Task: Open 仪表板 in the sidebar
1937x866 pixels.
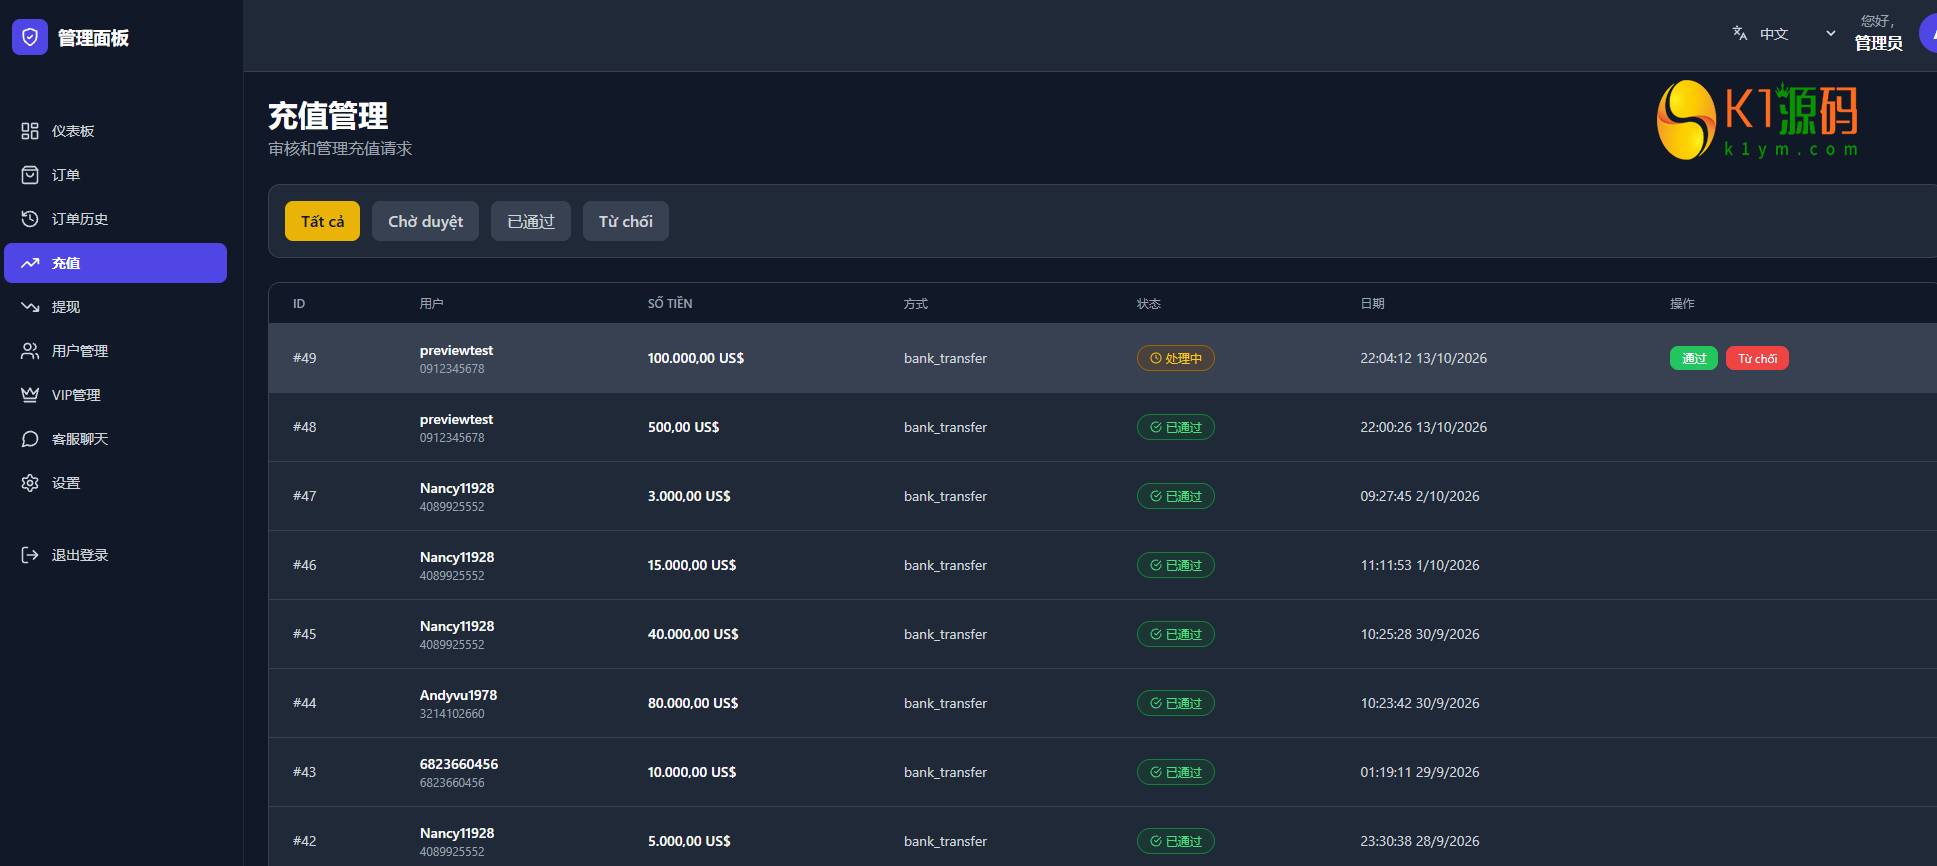Action: point(115,131)
